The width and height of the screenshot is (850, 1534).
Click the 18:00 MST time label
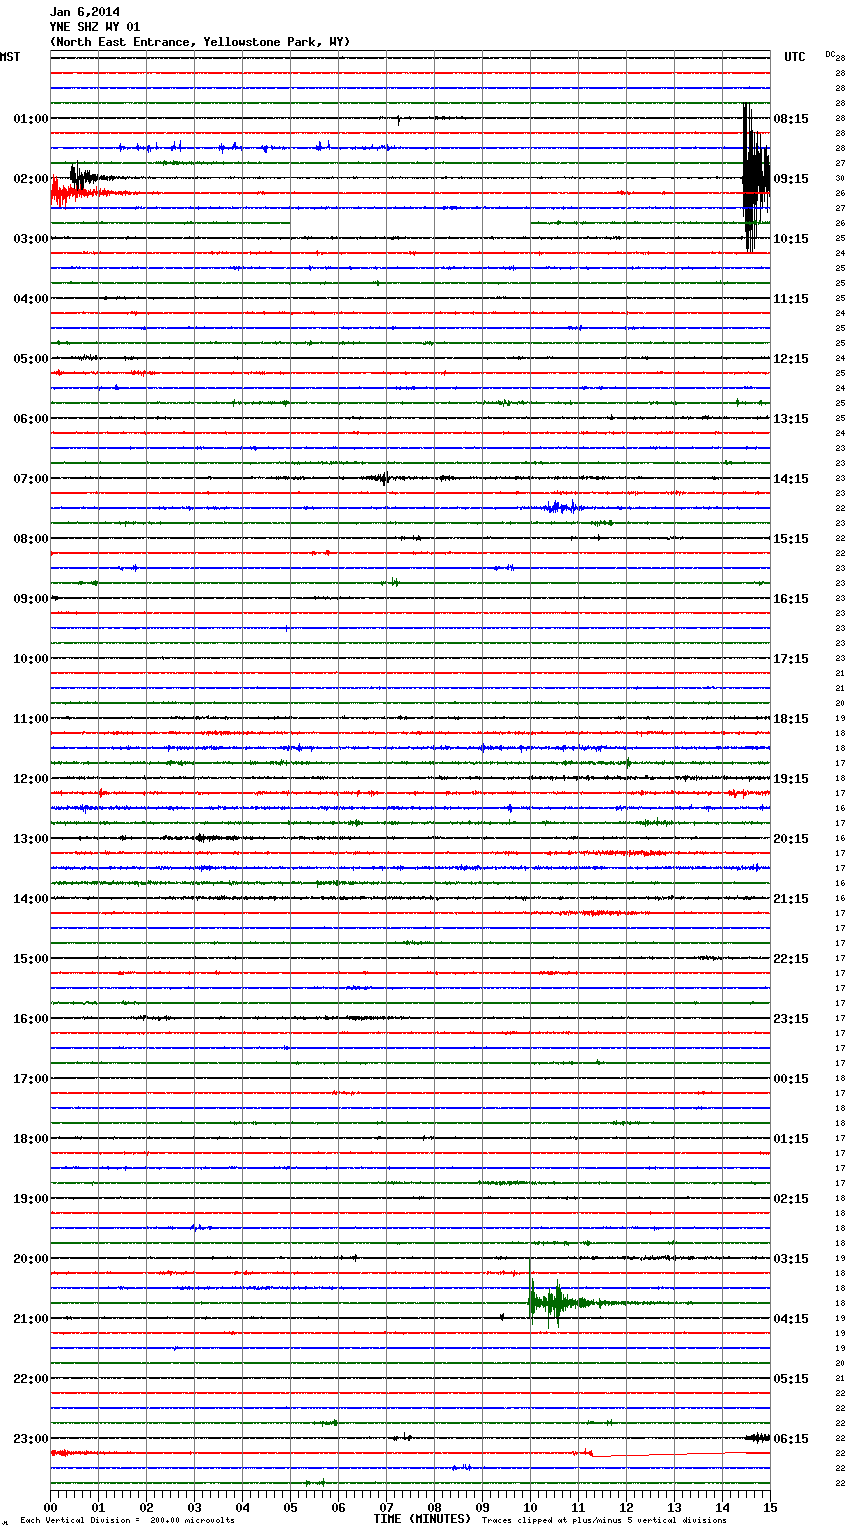point(30,1139)
